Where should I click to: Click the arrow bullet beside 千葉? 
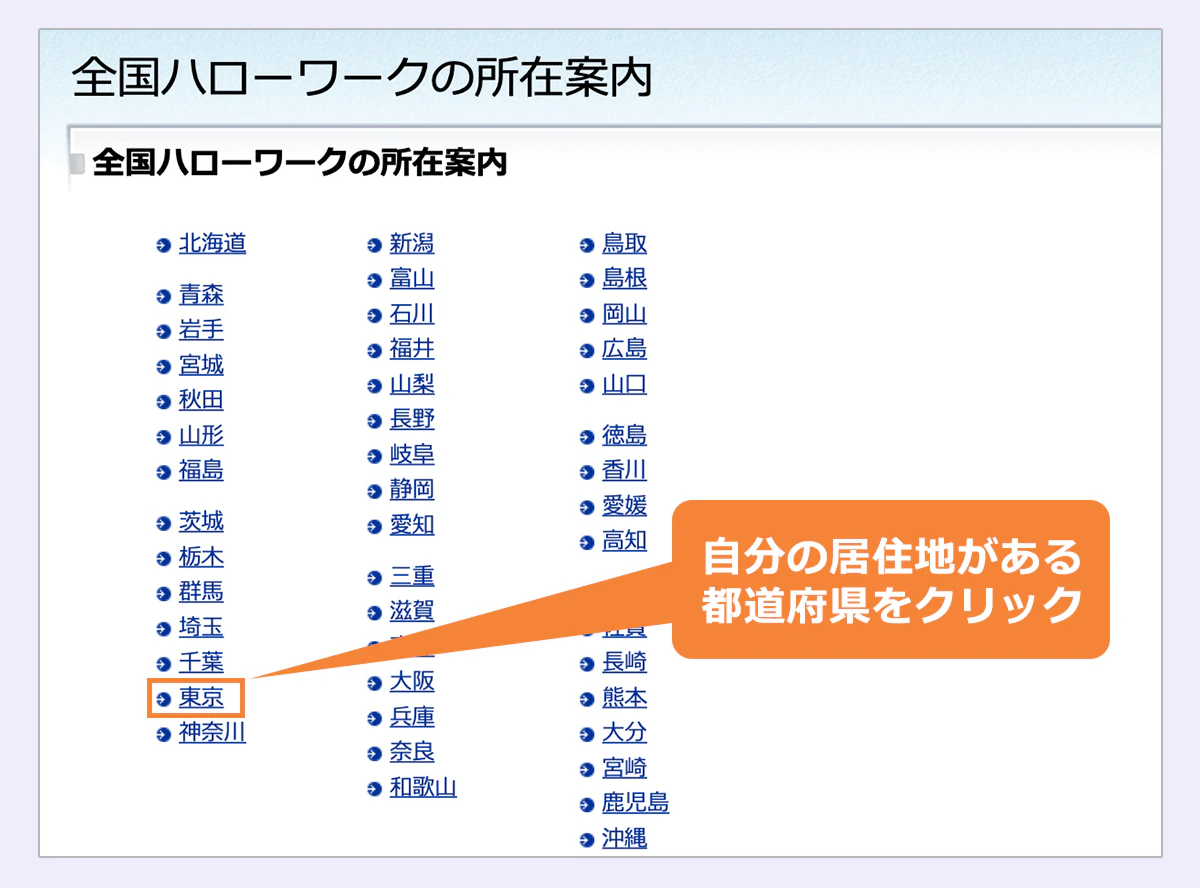pyautogui.click(x=164, y=664)
